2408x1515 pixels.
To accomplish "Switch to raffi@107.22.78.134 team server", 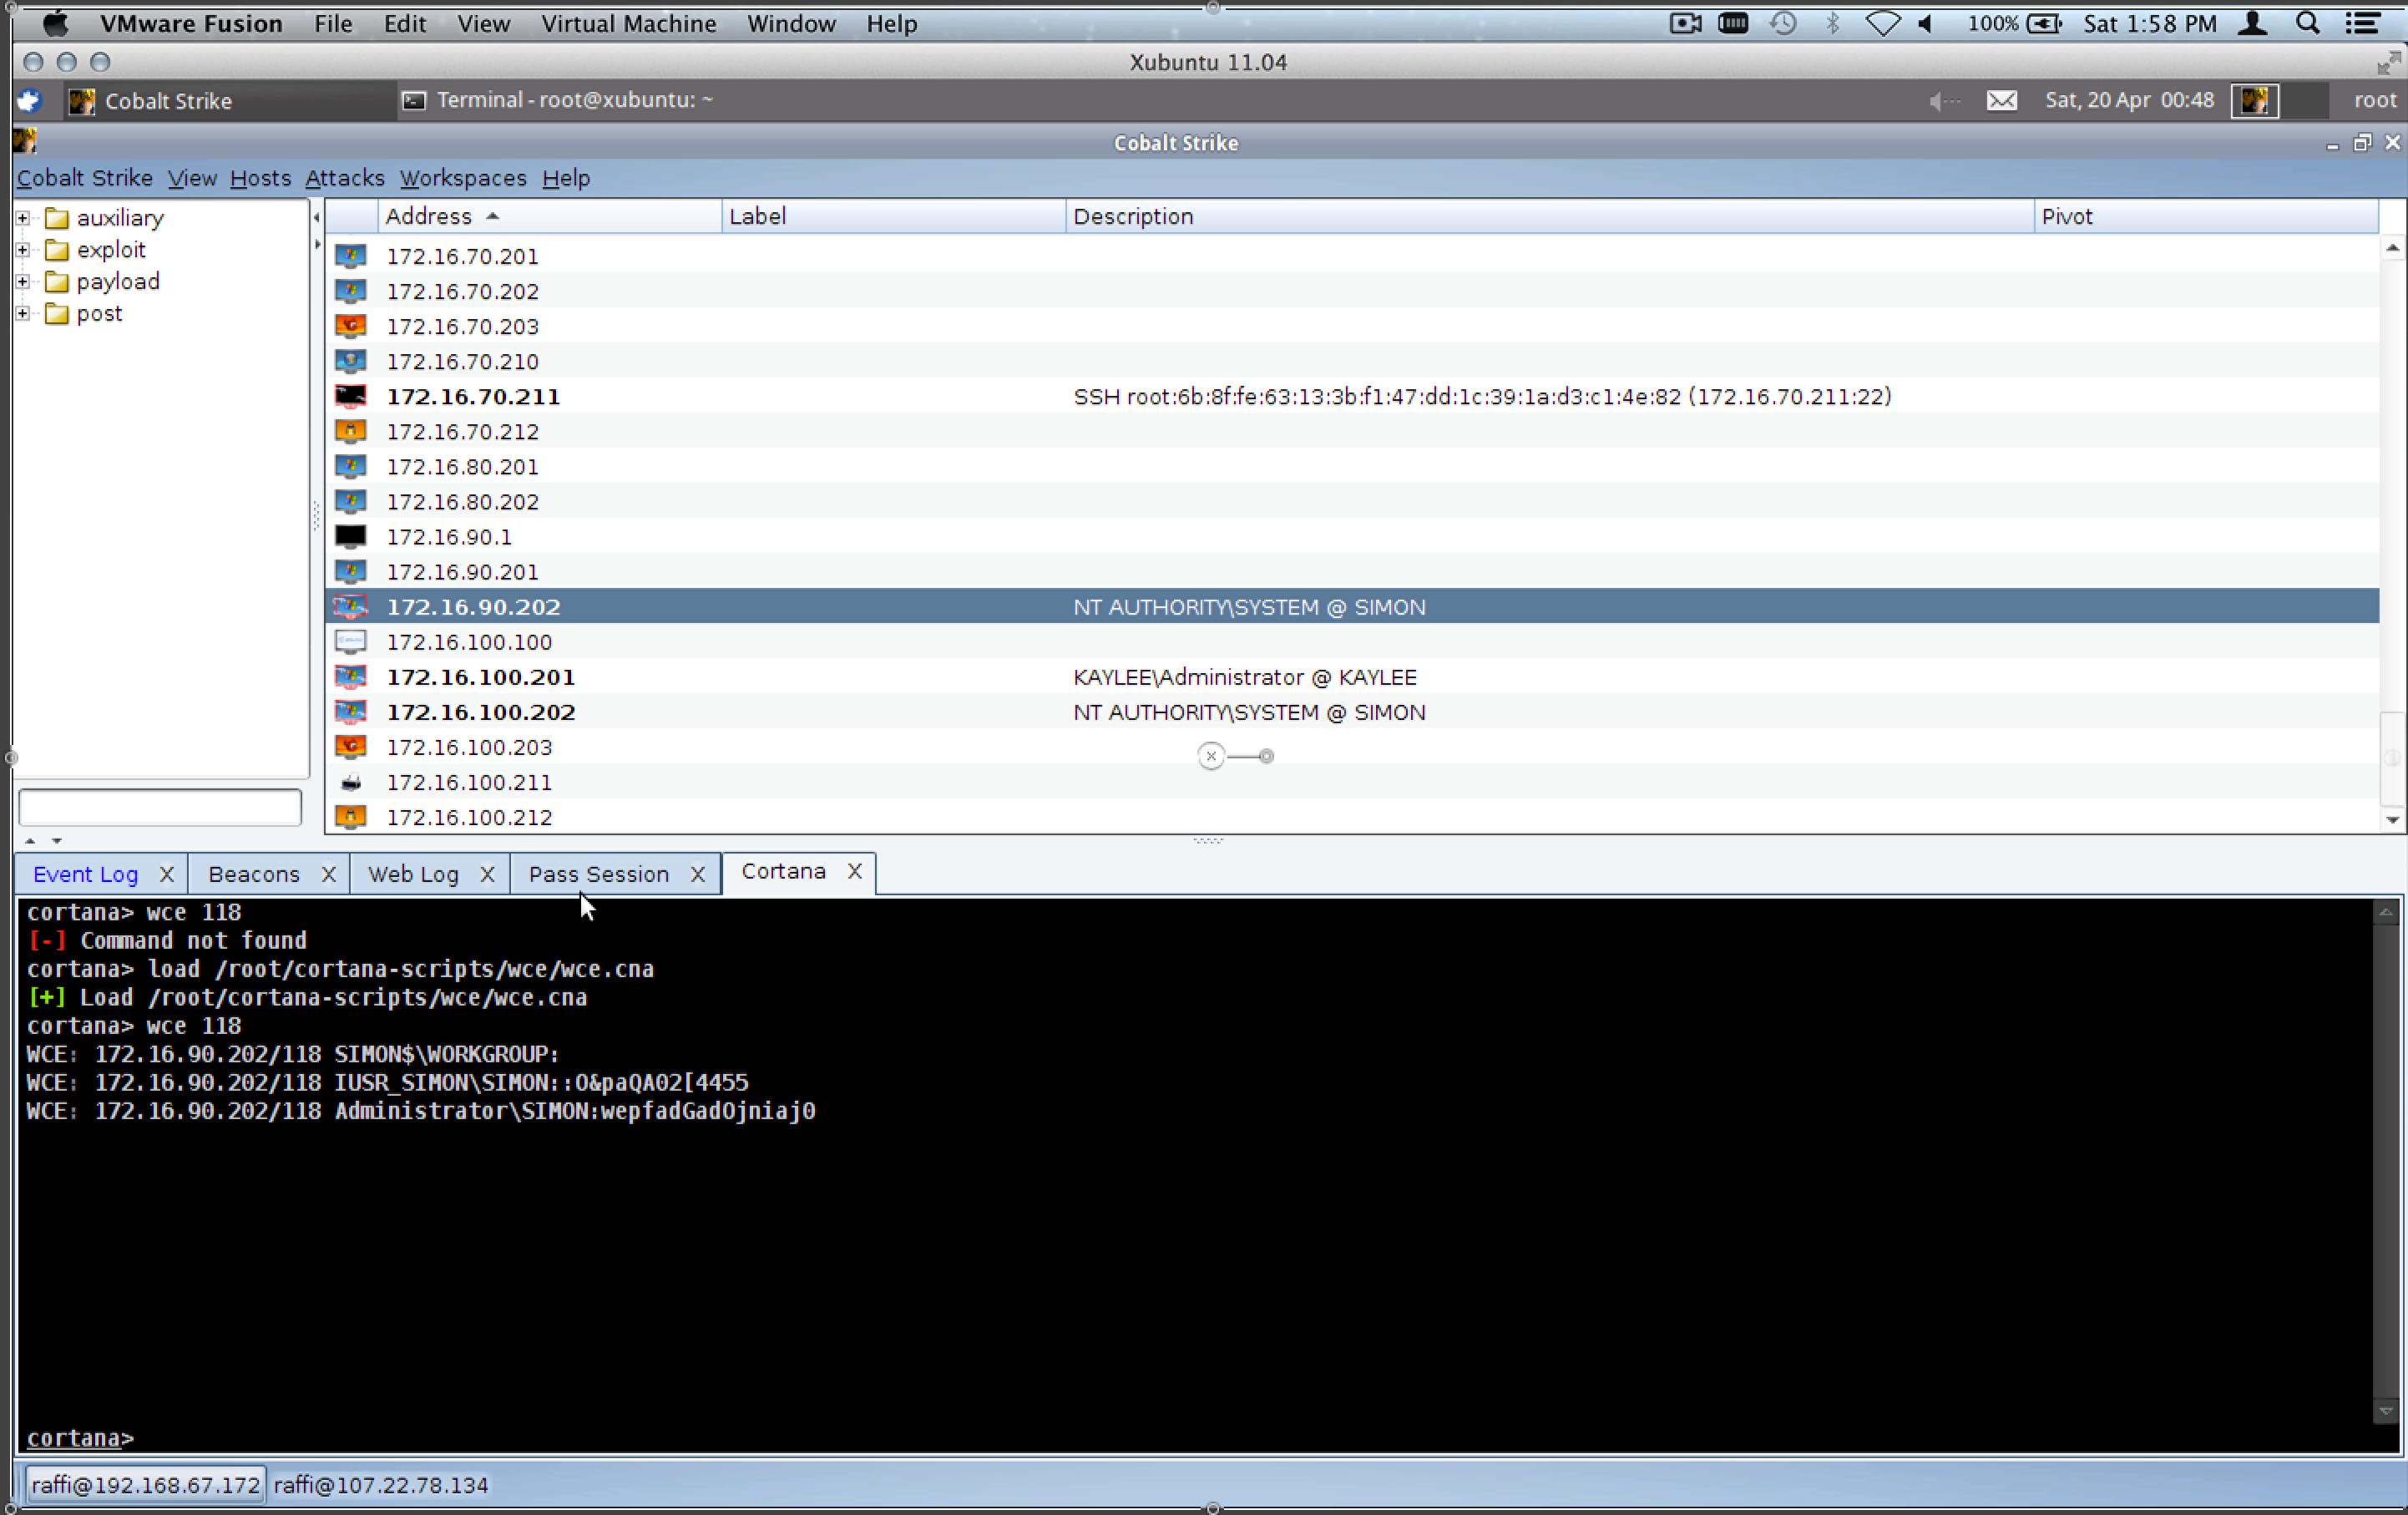I will pos(381,1485).
